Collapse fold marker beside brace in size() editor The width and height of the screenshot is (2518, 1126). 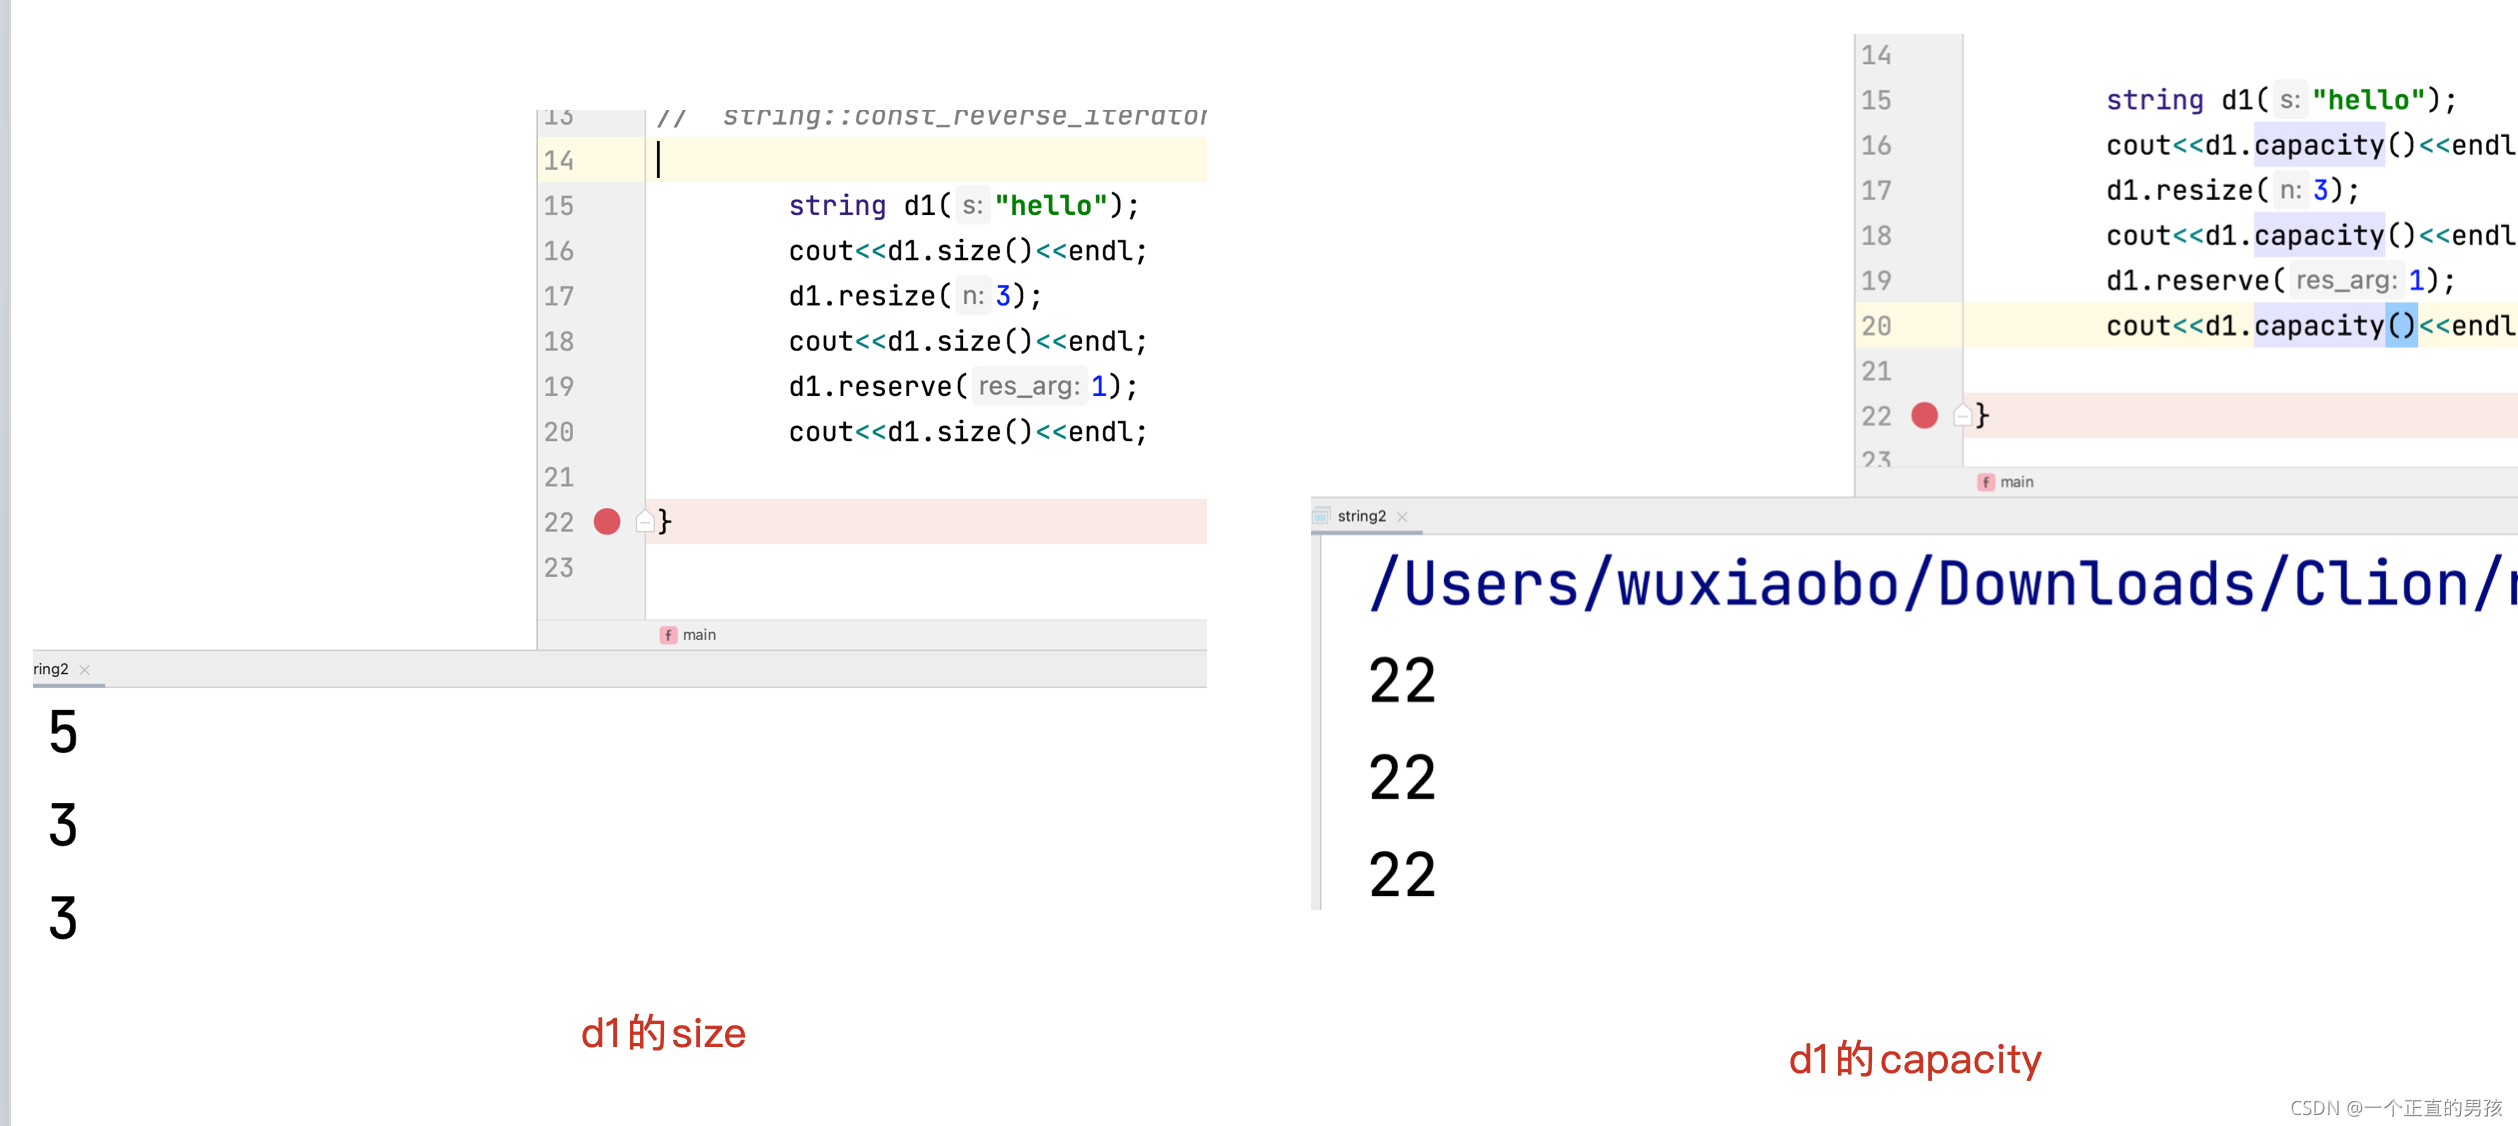645,521
